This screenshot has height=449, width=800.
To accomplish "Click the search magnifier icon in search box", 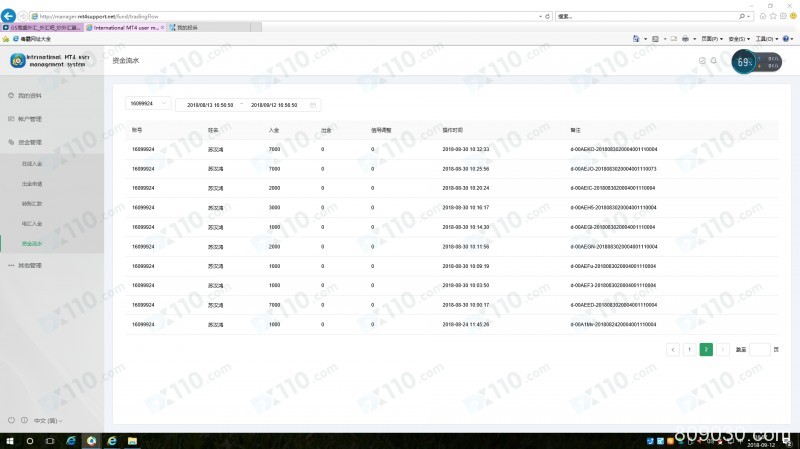I will tap(742, 16).
